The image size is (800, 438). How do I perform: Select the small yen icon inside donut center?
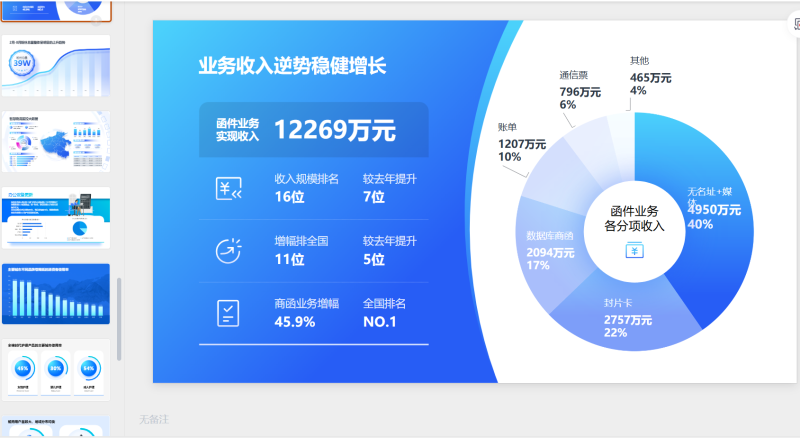(634, 250)
